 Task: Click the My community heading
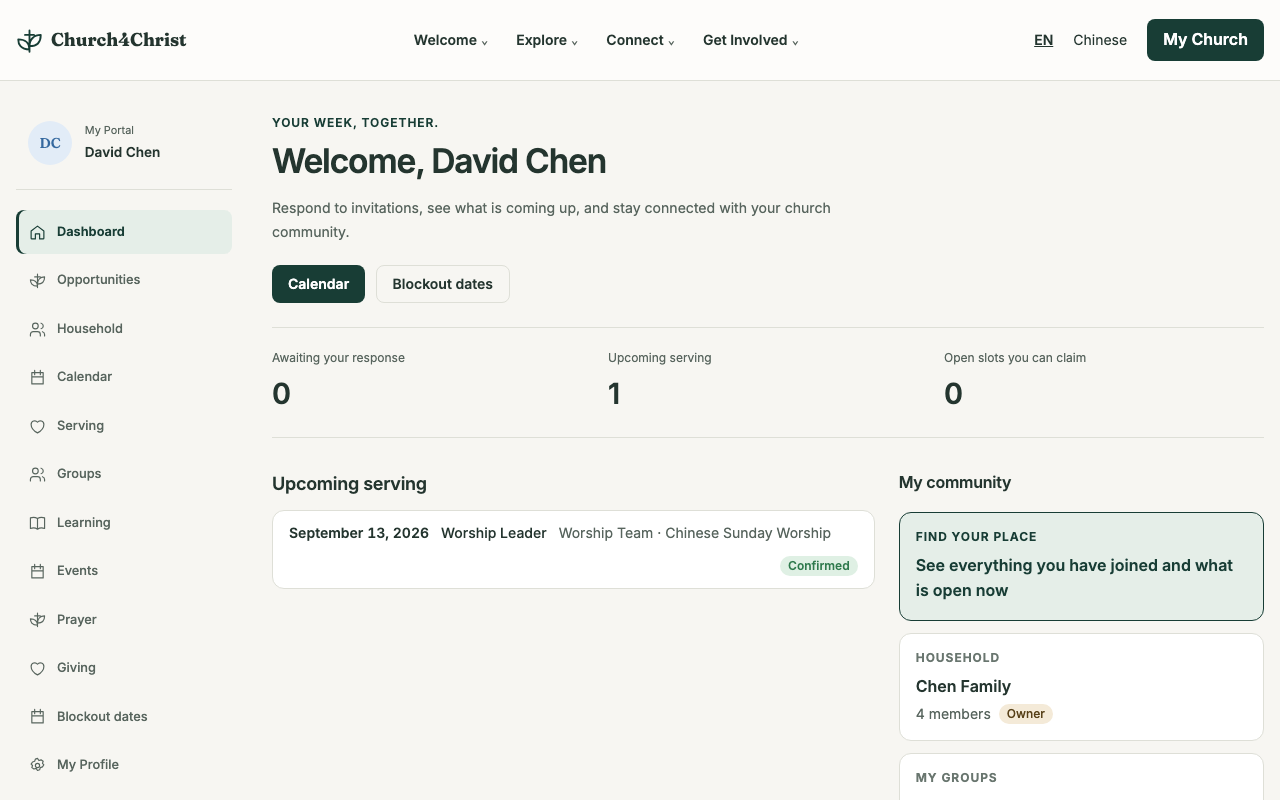(955, 482)
